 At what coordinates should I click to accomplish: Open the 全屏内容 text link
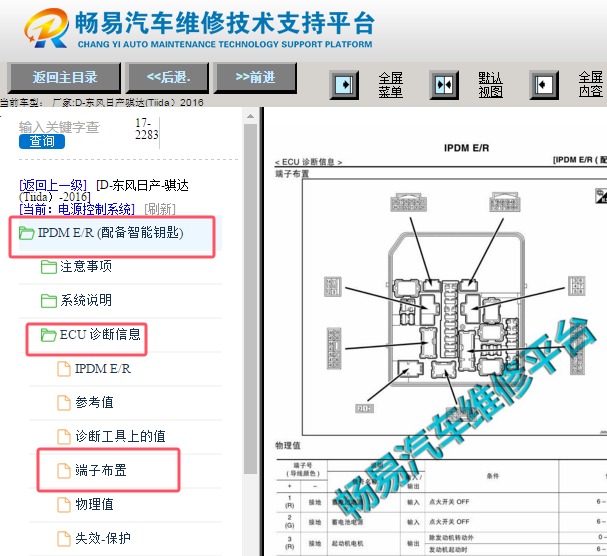coord(590,84)
